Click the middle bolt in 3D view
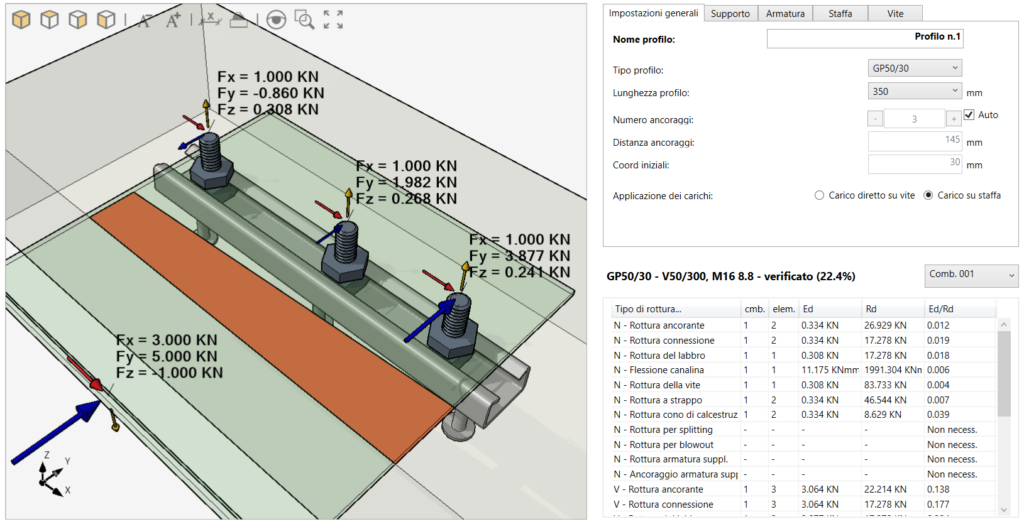This screenshot has width=1024, height=524. point(344,251)
